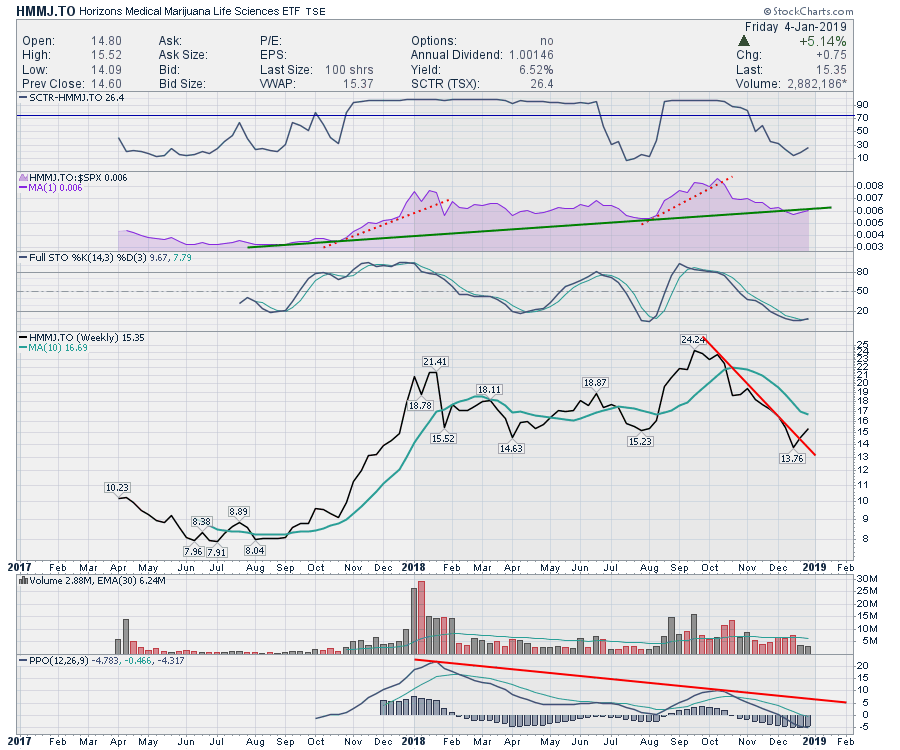
Task: Select the 24.24 price peak label
Action: click(x=693, y=340)
